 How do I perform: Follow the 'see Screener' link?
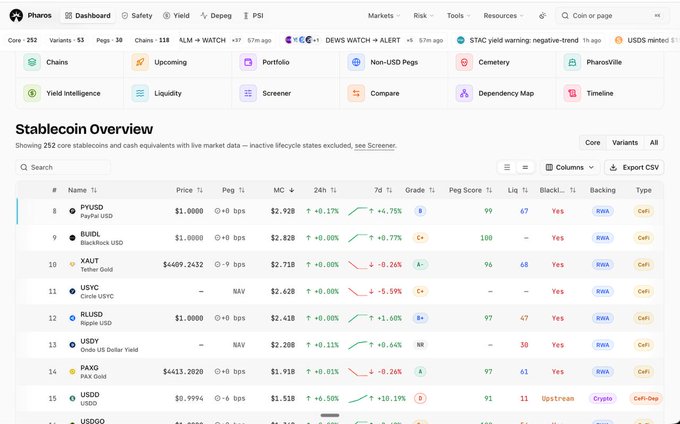coord(375,146)
